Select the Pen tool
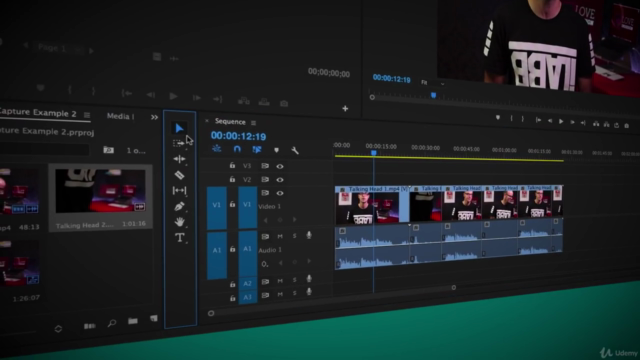Image resolution: width=640 pixels, height=360 pixels. point(179,206)
